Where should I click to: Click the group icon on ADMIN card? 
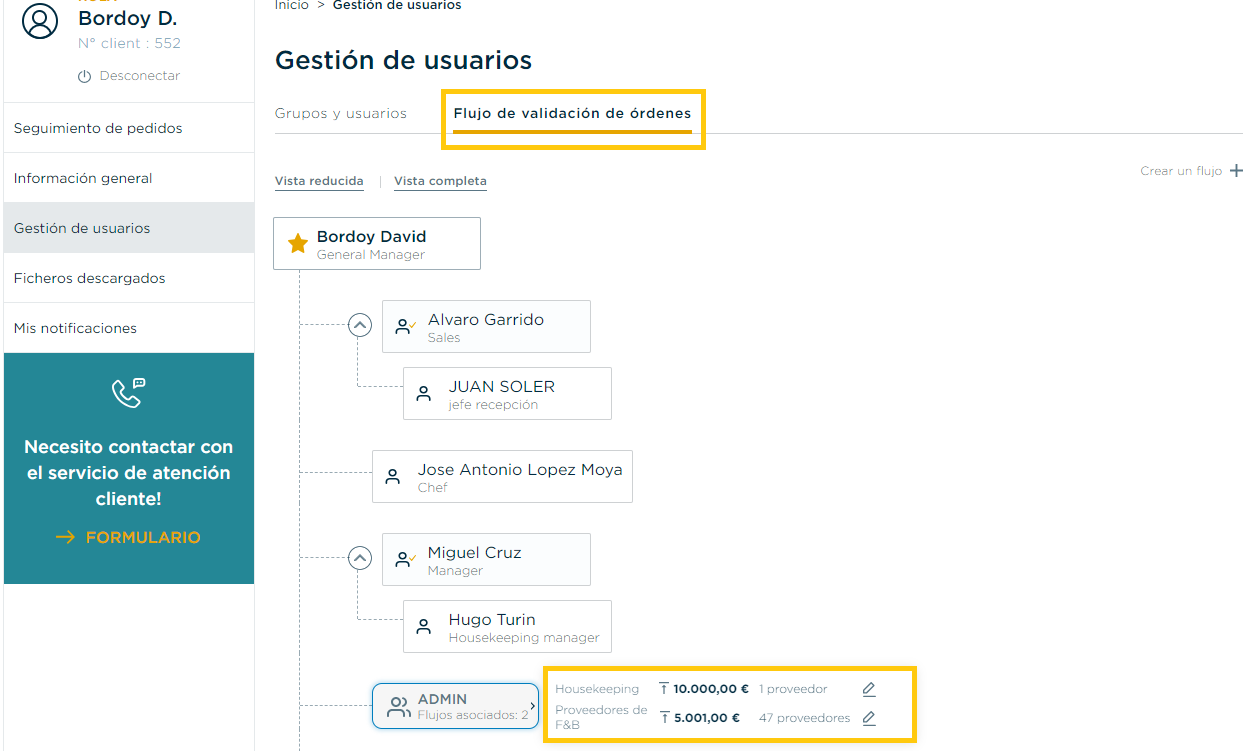(399, 707)
